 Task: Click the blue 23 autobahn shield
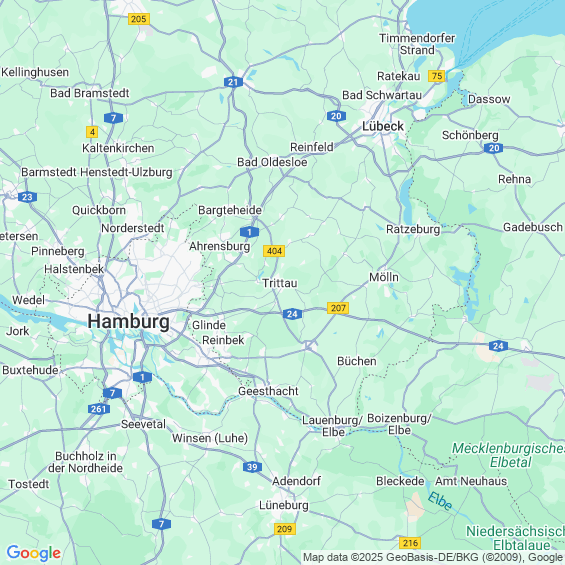[27, 197]
